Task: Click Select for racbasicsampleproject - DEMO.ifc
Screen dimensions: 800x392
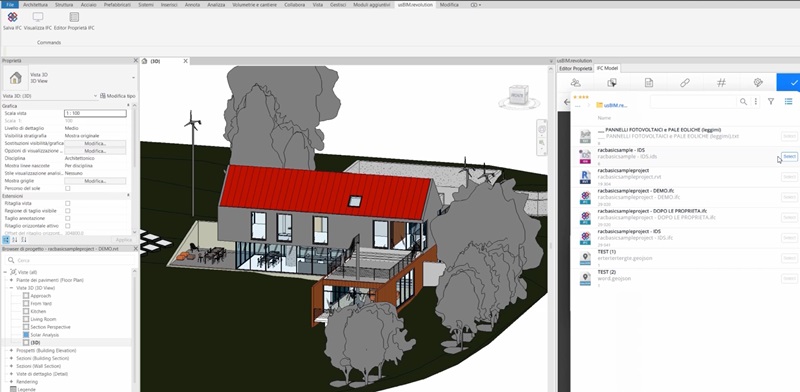Action: click(789, 197)
